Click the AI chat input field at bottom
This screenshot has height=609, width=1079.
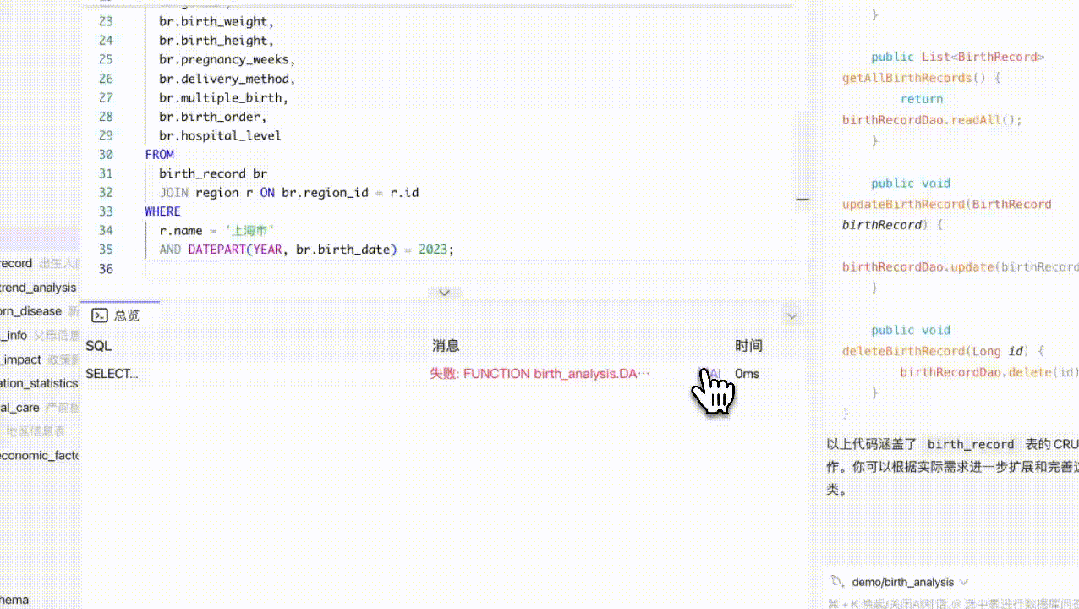[x=953, y=603]
